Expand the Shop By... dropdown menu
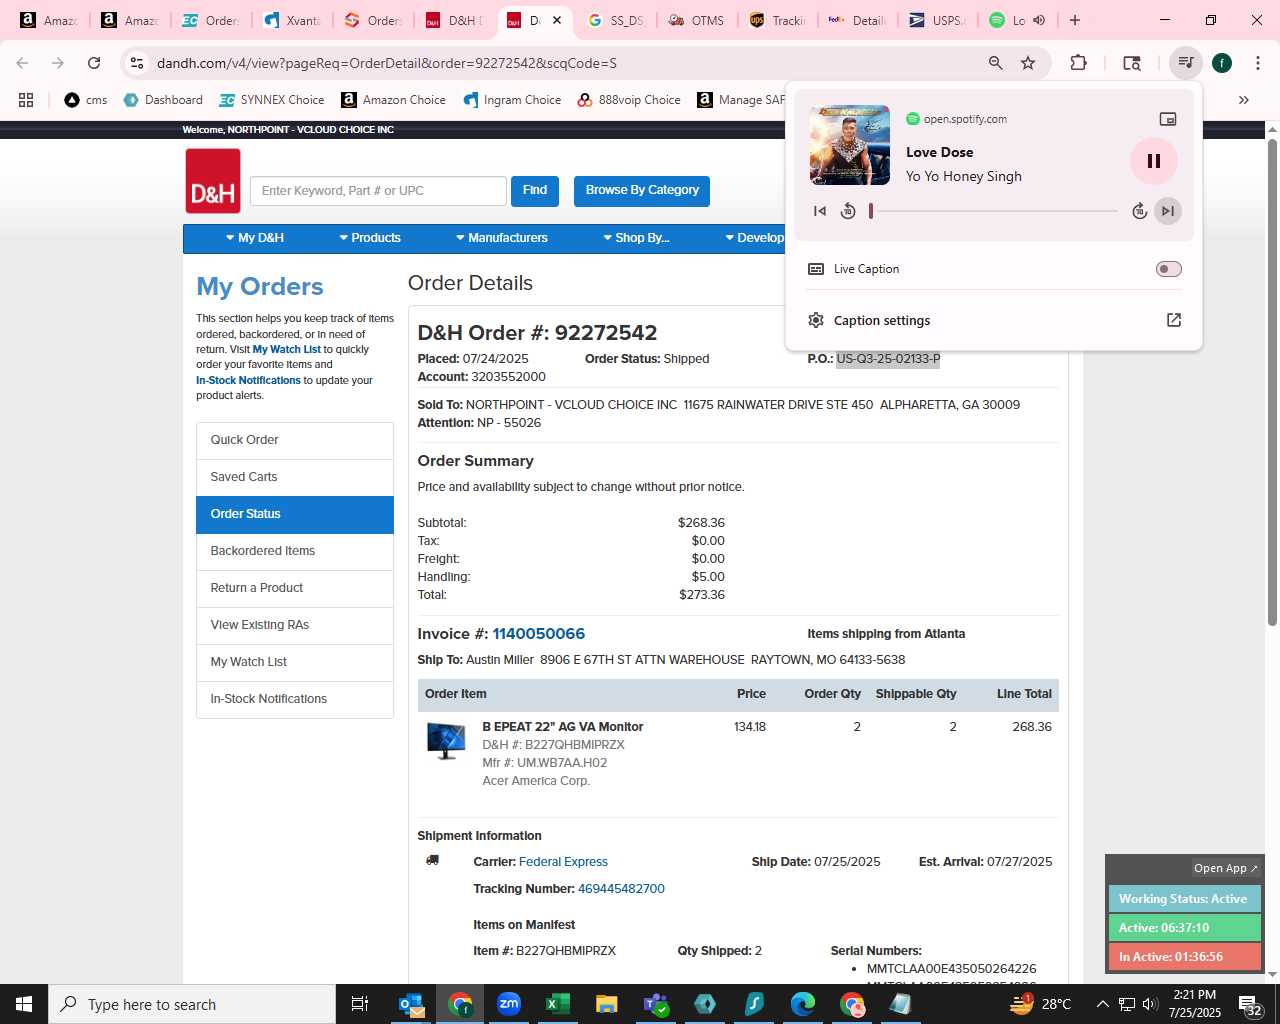This screenshot has height=1024, width=1280. pos(636,238)
